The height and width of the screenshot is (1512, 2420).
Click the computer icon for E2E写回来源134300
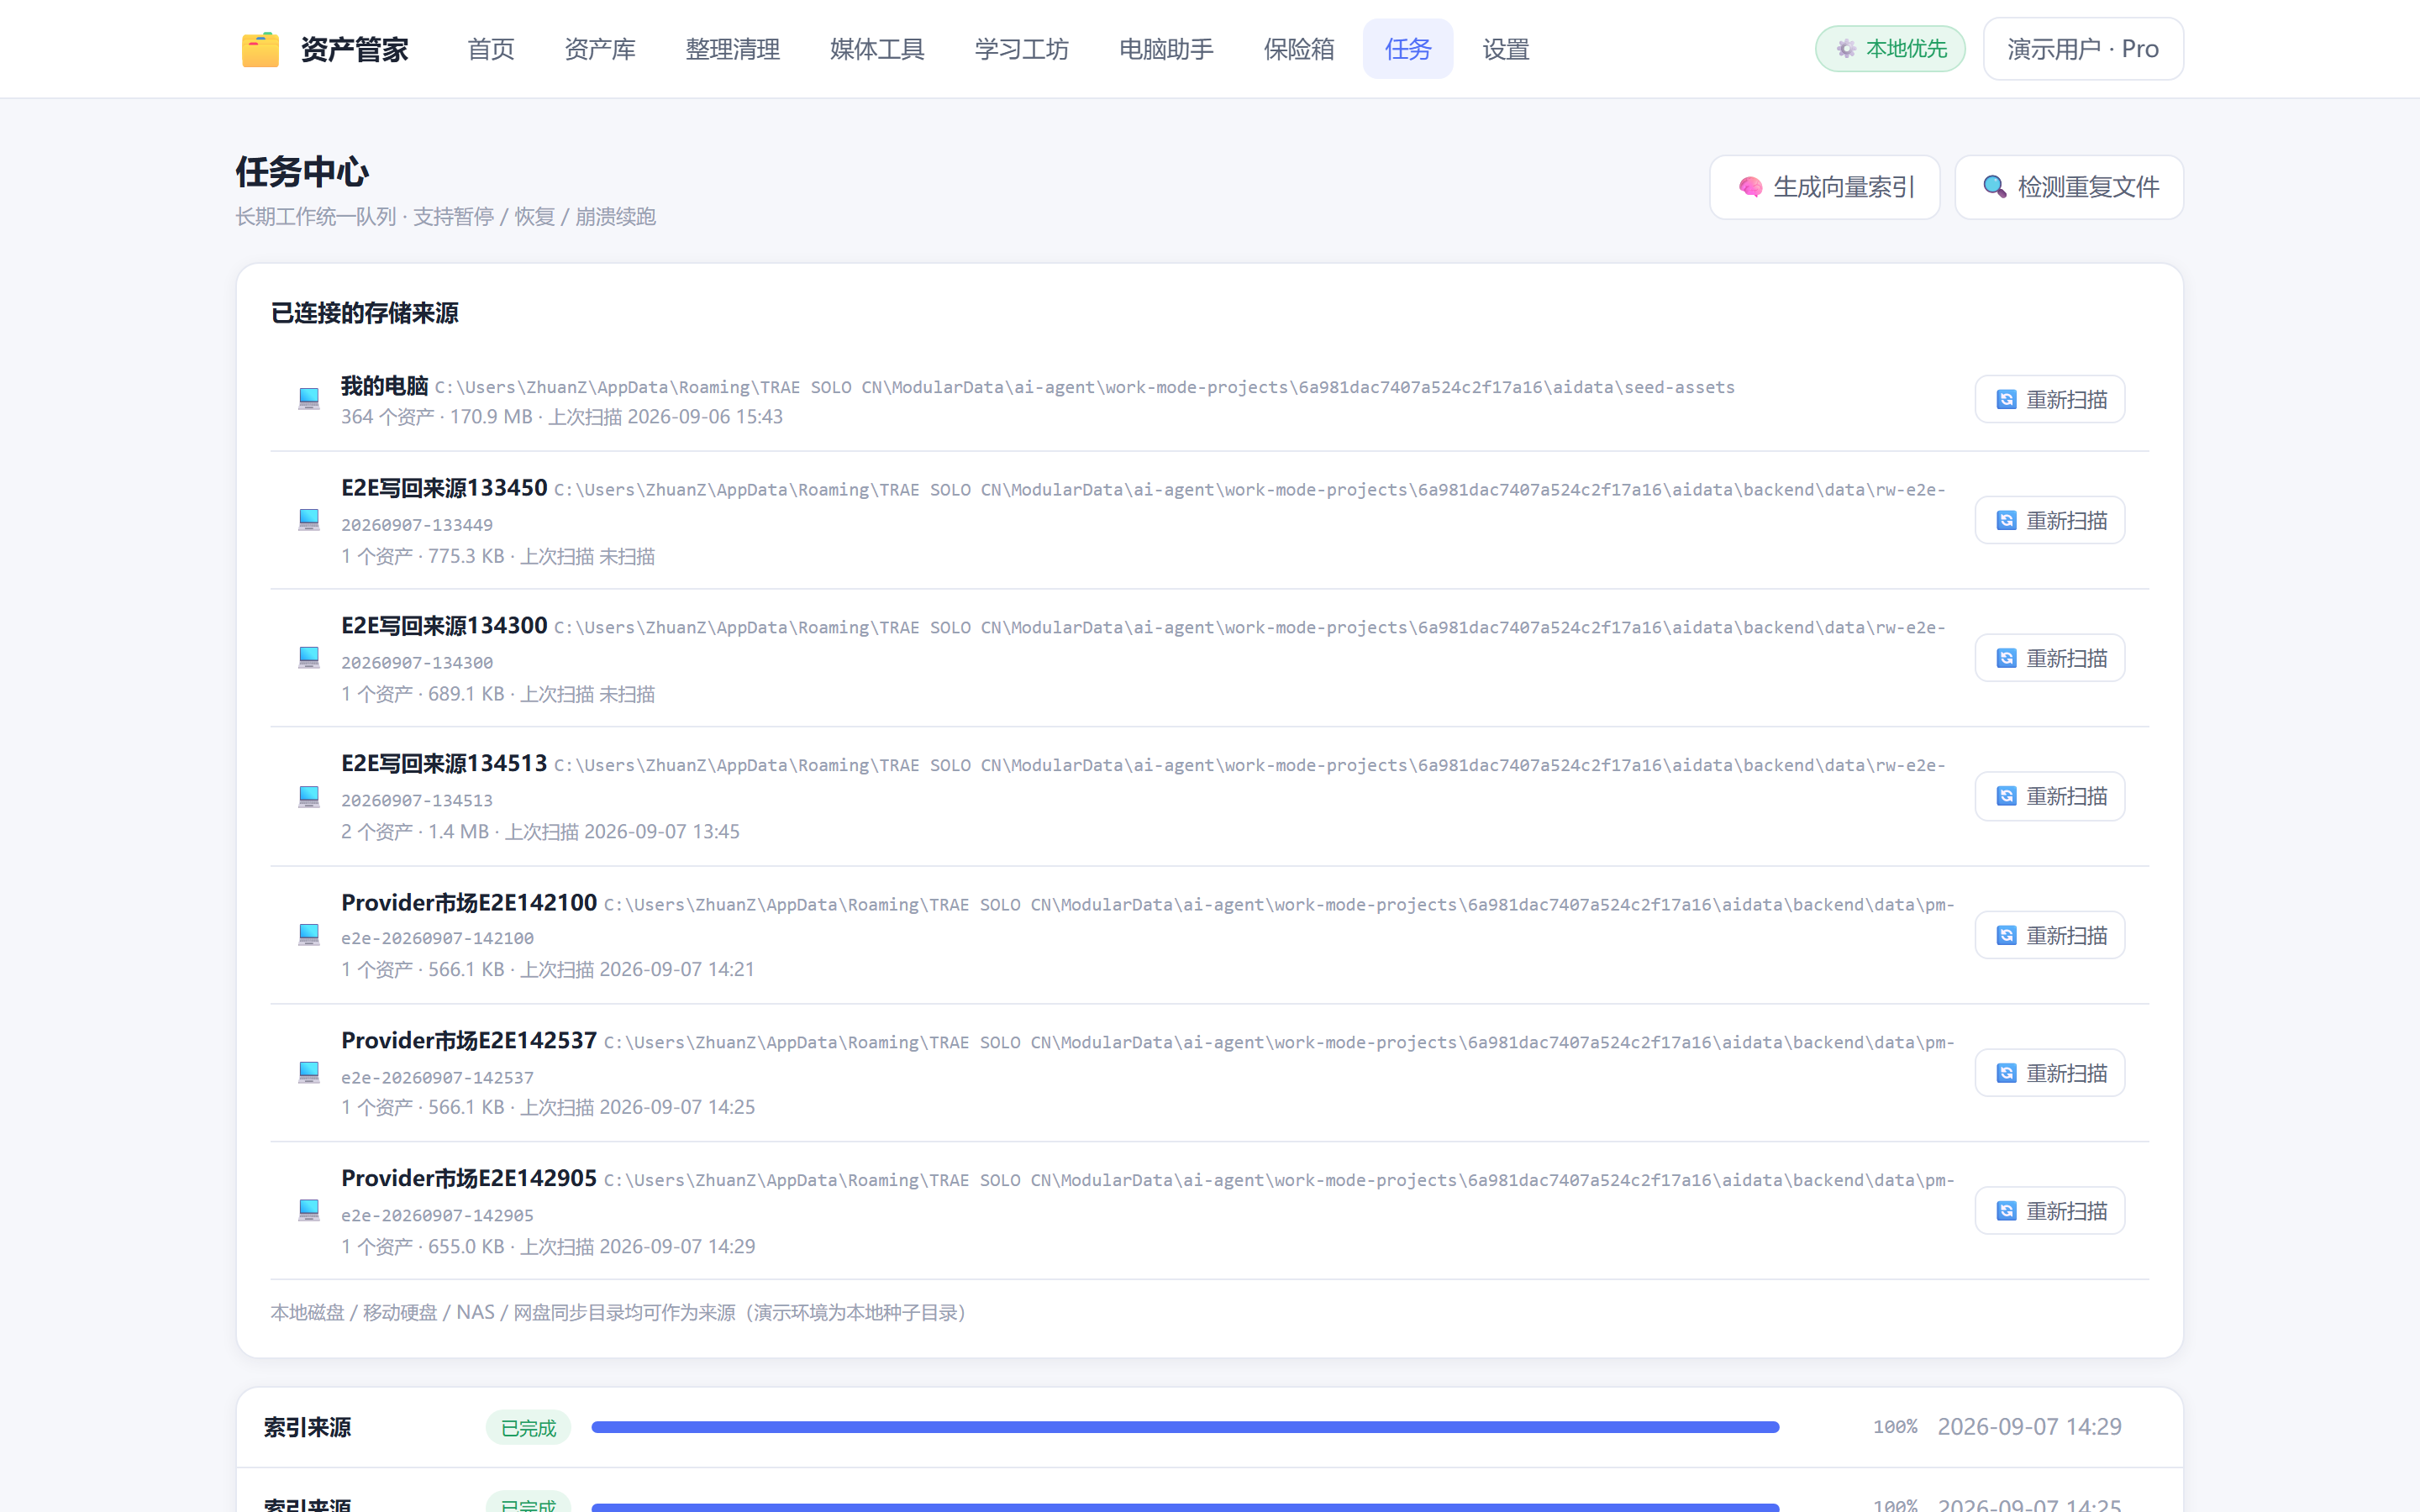tap(309, 658)
